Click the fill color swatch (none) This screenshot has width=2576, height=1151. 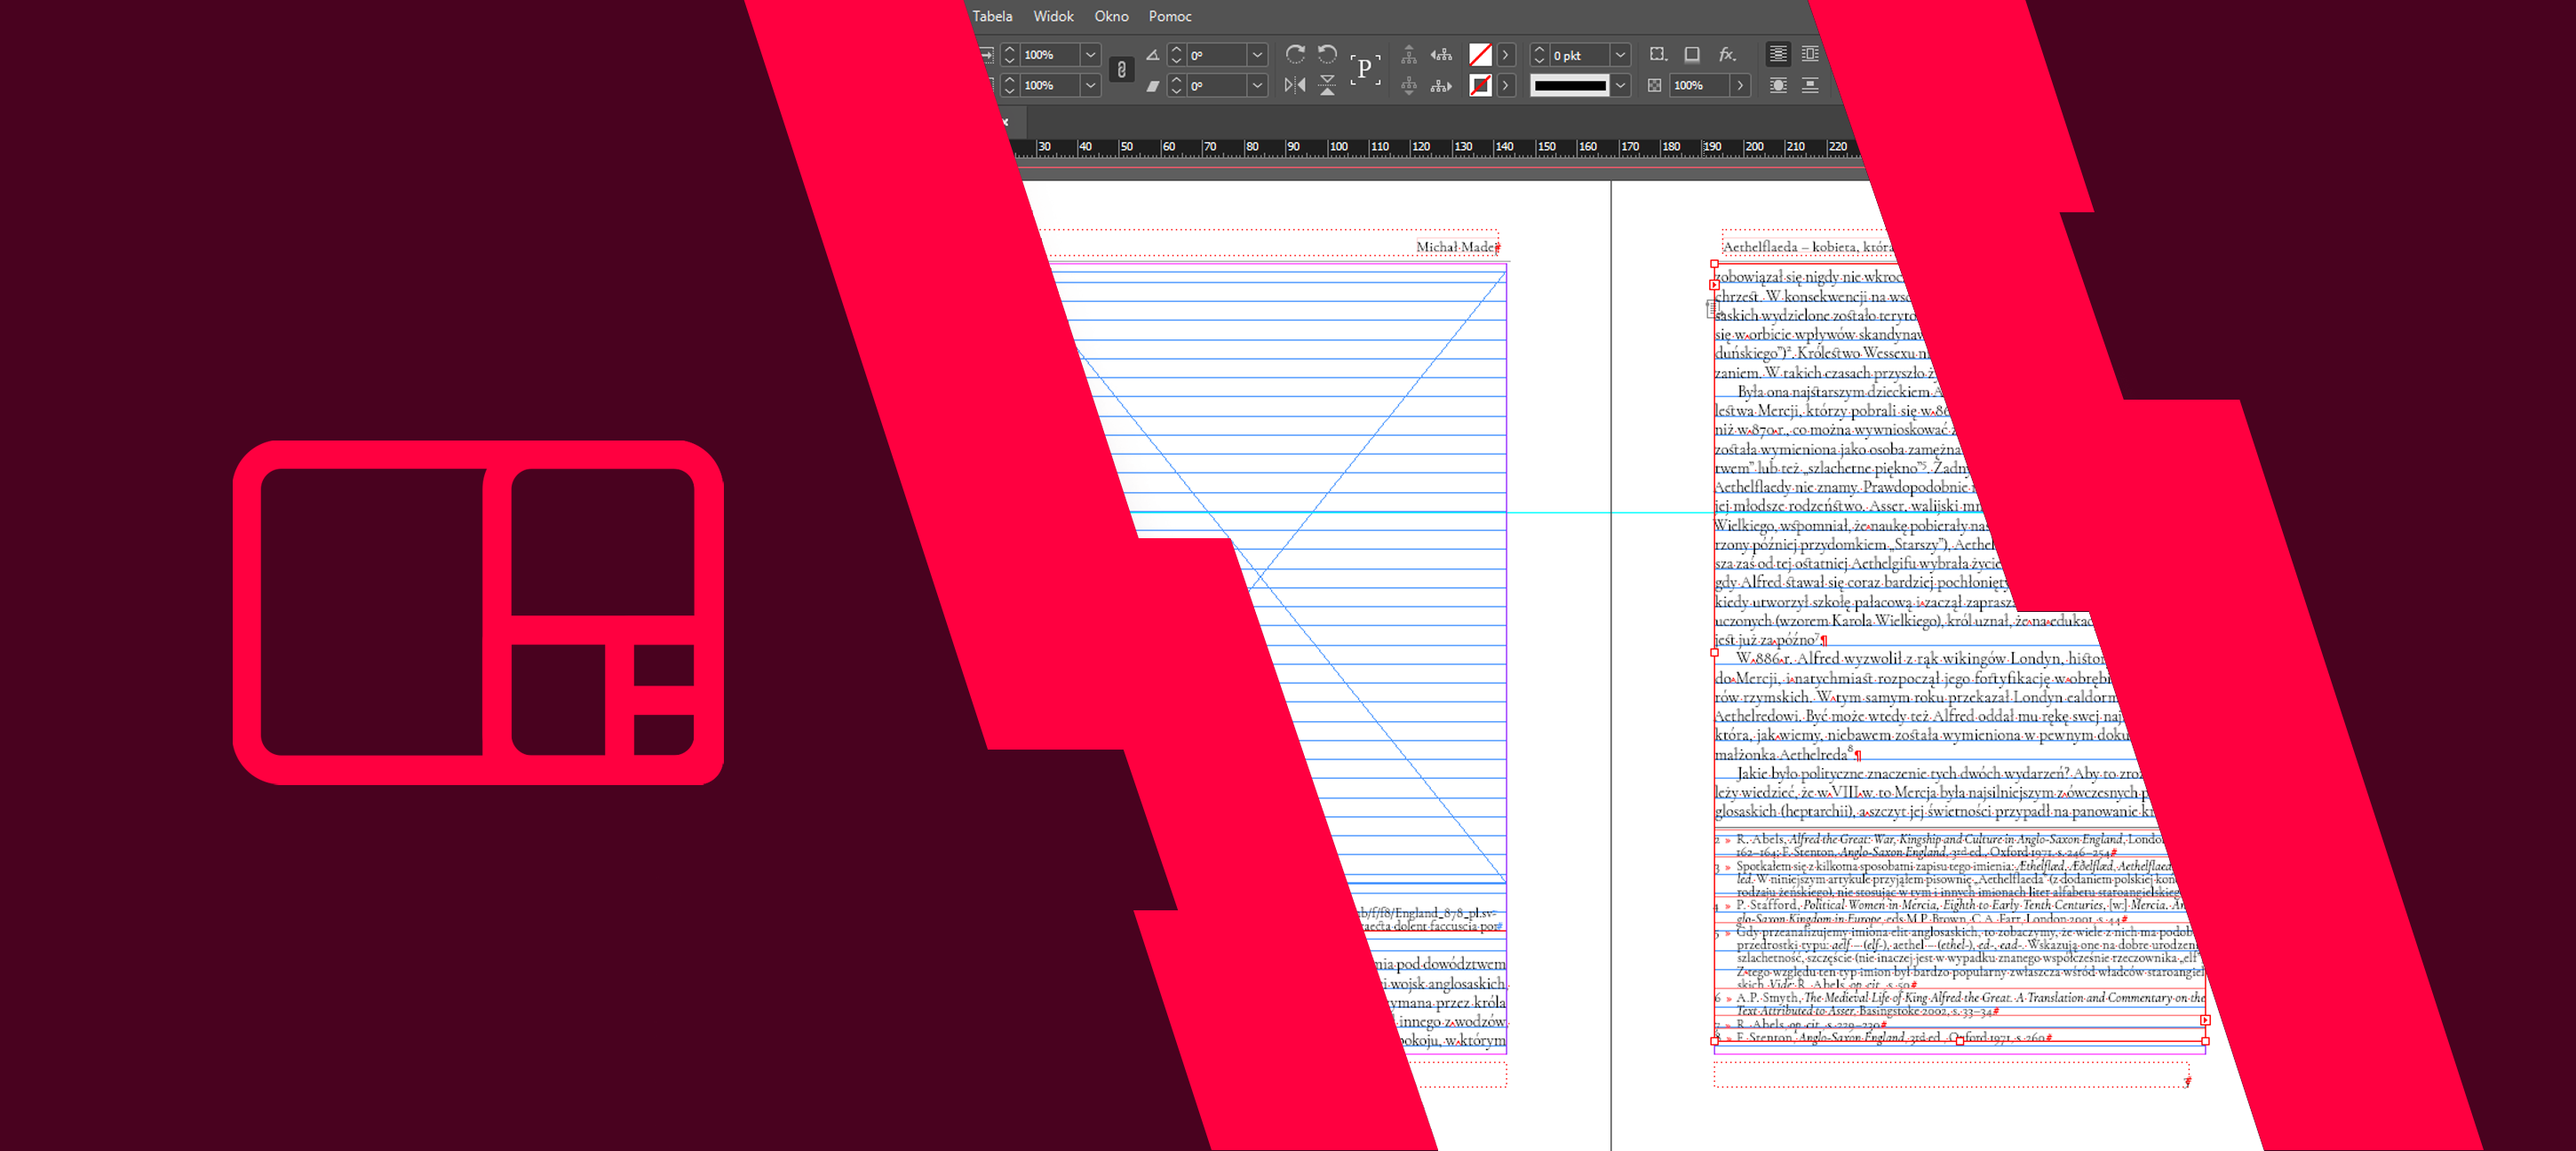1480,55
